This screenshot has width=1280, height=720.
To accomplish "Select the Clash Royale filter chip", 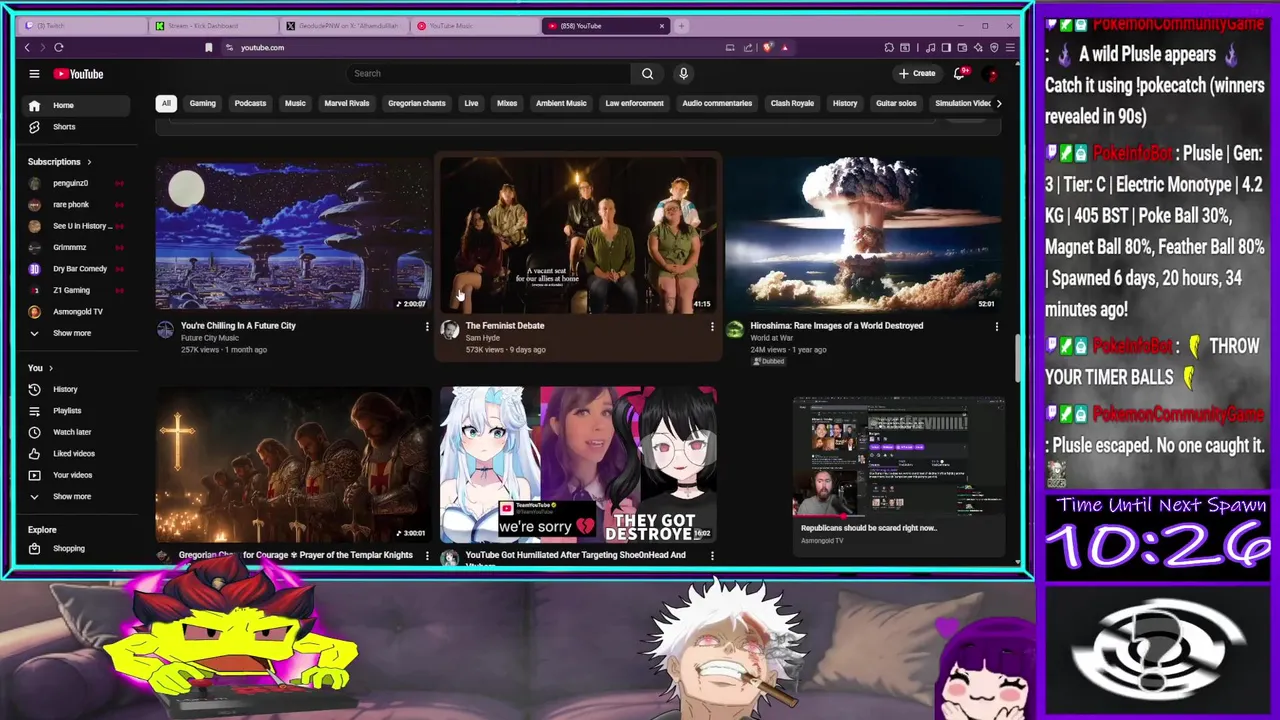I will pos(792,103).
